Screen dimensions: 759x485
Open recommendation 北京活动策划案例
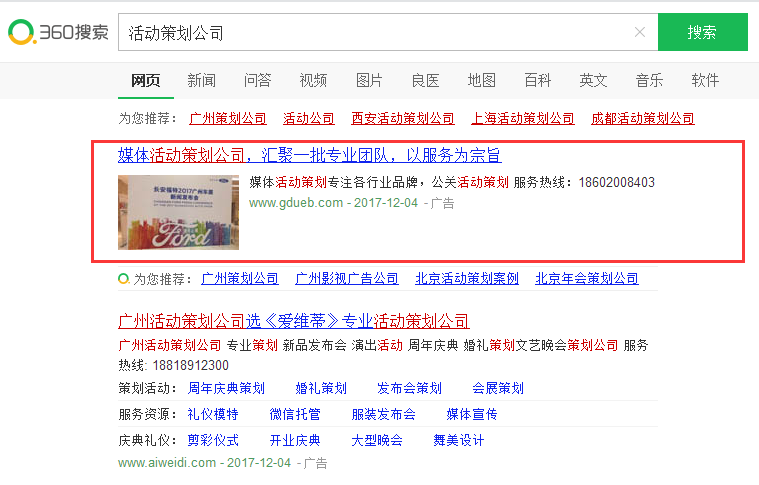coord(467,279)
